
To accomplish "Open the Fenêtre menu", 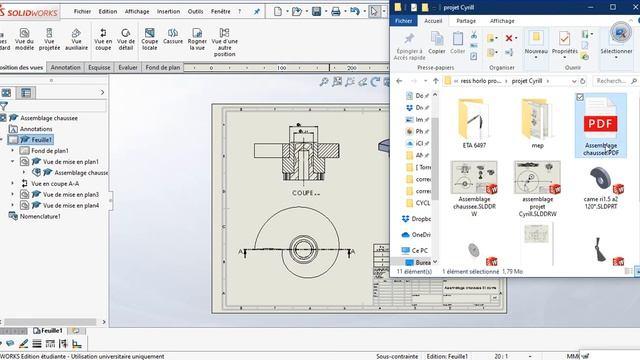I will pos(220,11).
